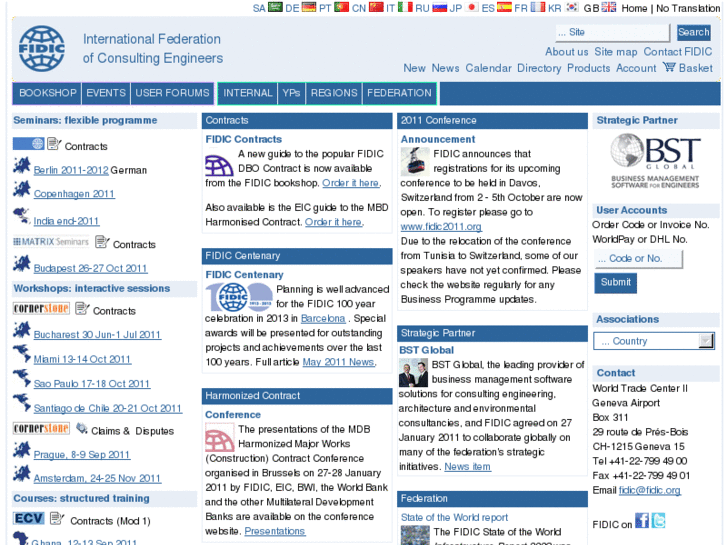Open the EVENTS menu tab
The image size is (727, 545).
coord(106,93)
